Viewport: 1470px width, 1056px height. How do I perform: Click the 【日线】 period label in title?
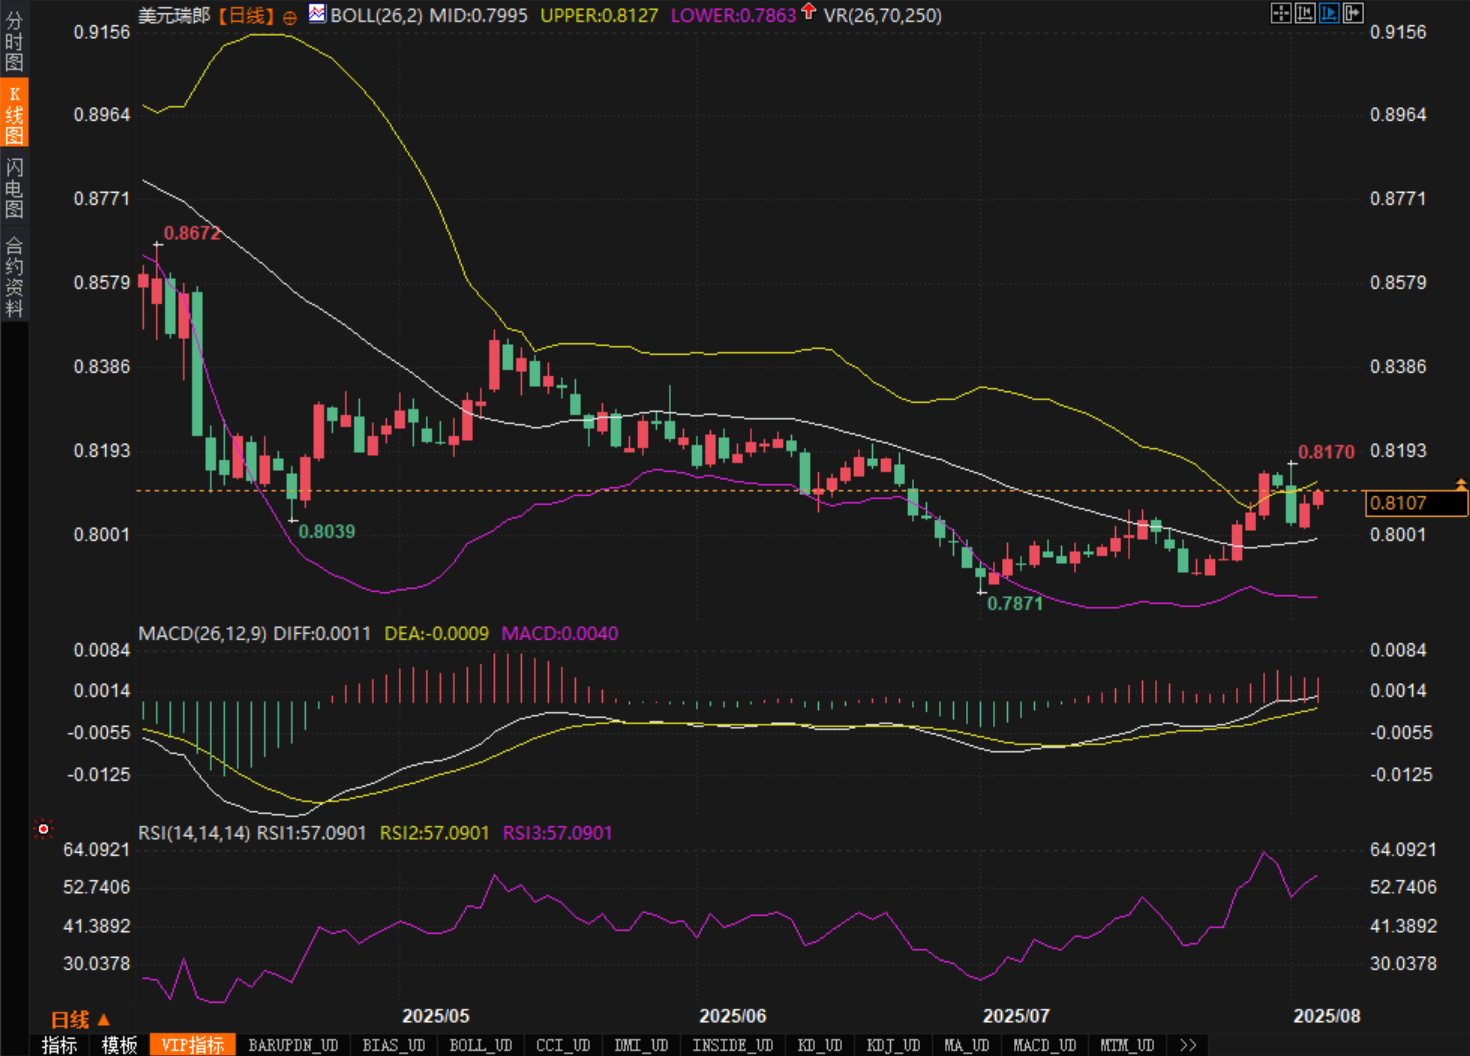coord(246,15)
